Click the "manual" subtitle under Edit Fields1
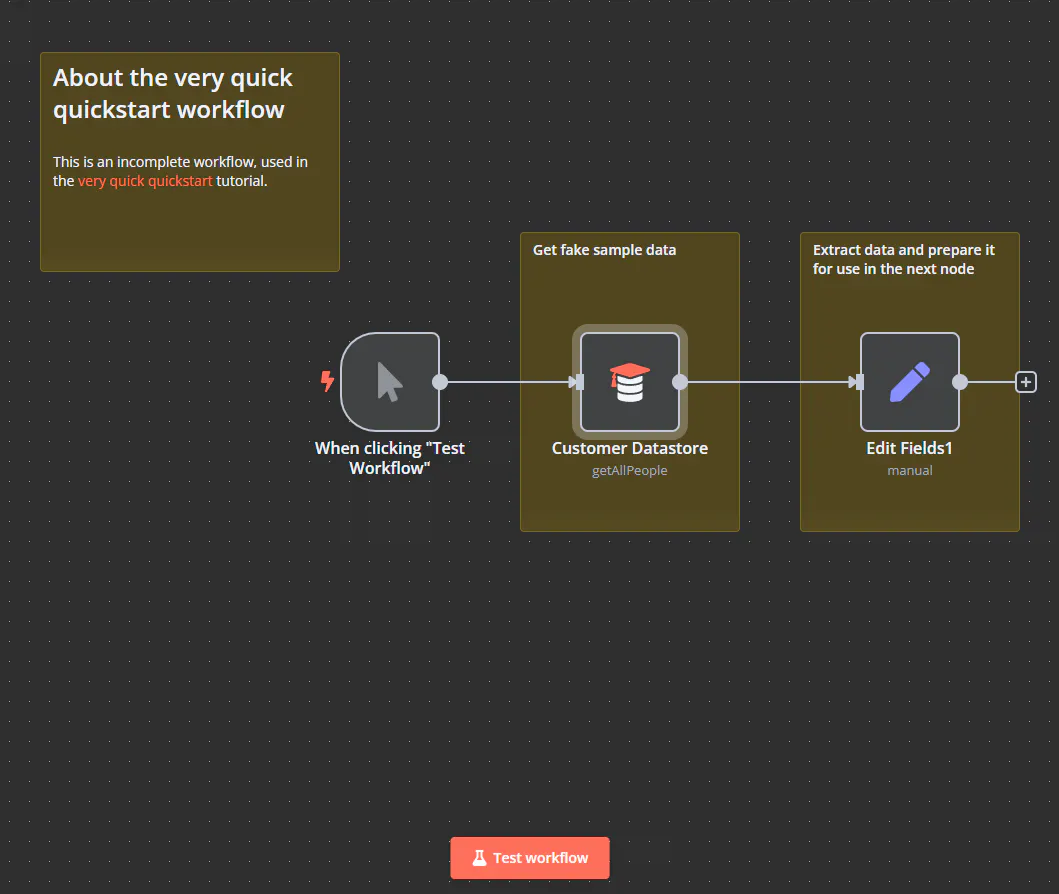This screenshot has width=1059, height=894. (910, 471)
